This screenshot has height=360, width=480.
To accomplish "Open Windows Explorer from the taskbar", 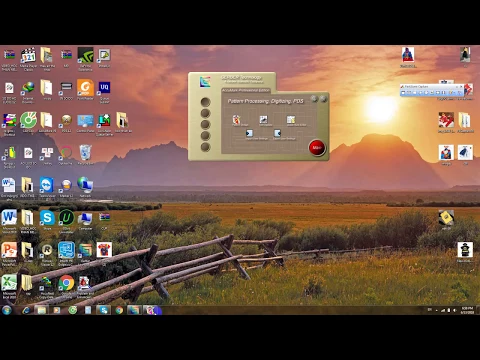I will 42,310.
